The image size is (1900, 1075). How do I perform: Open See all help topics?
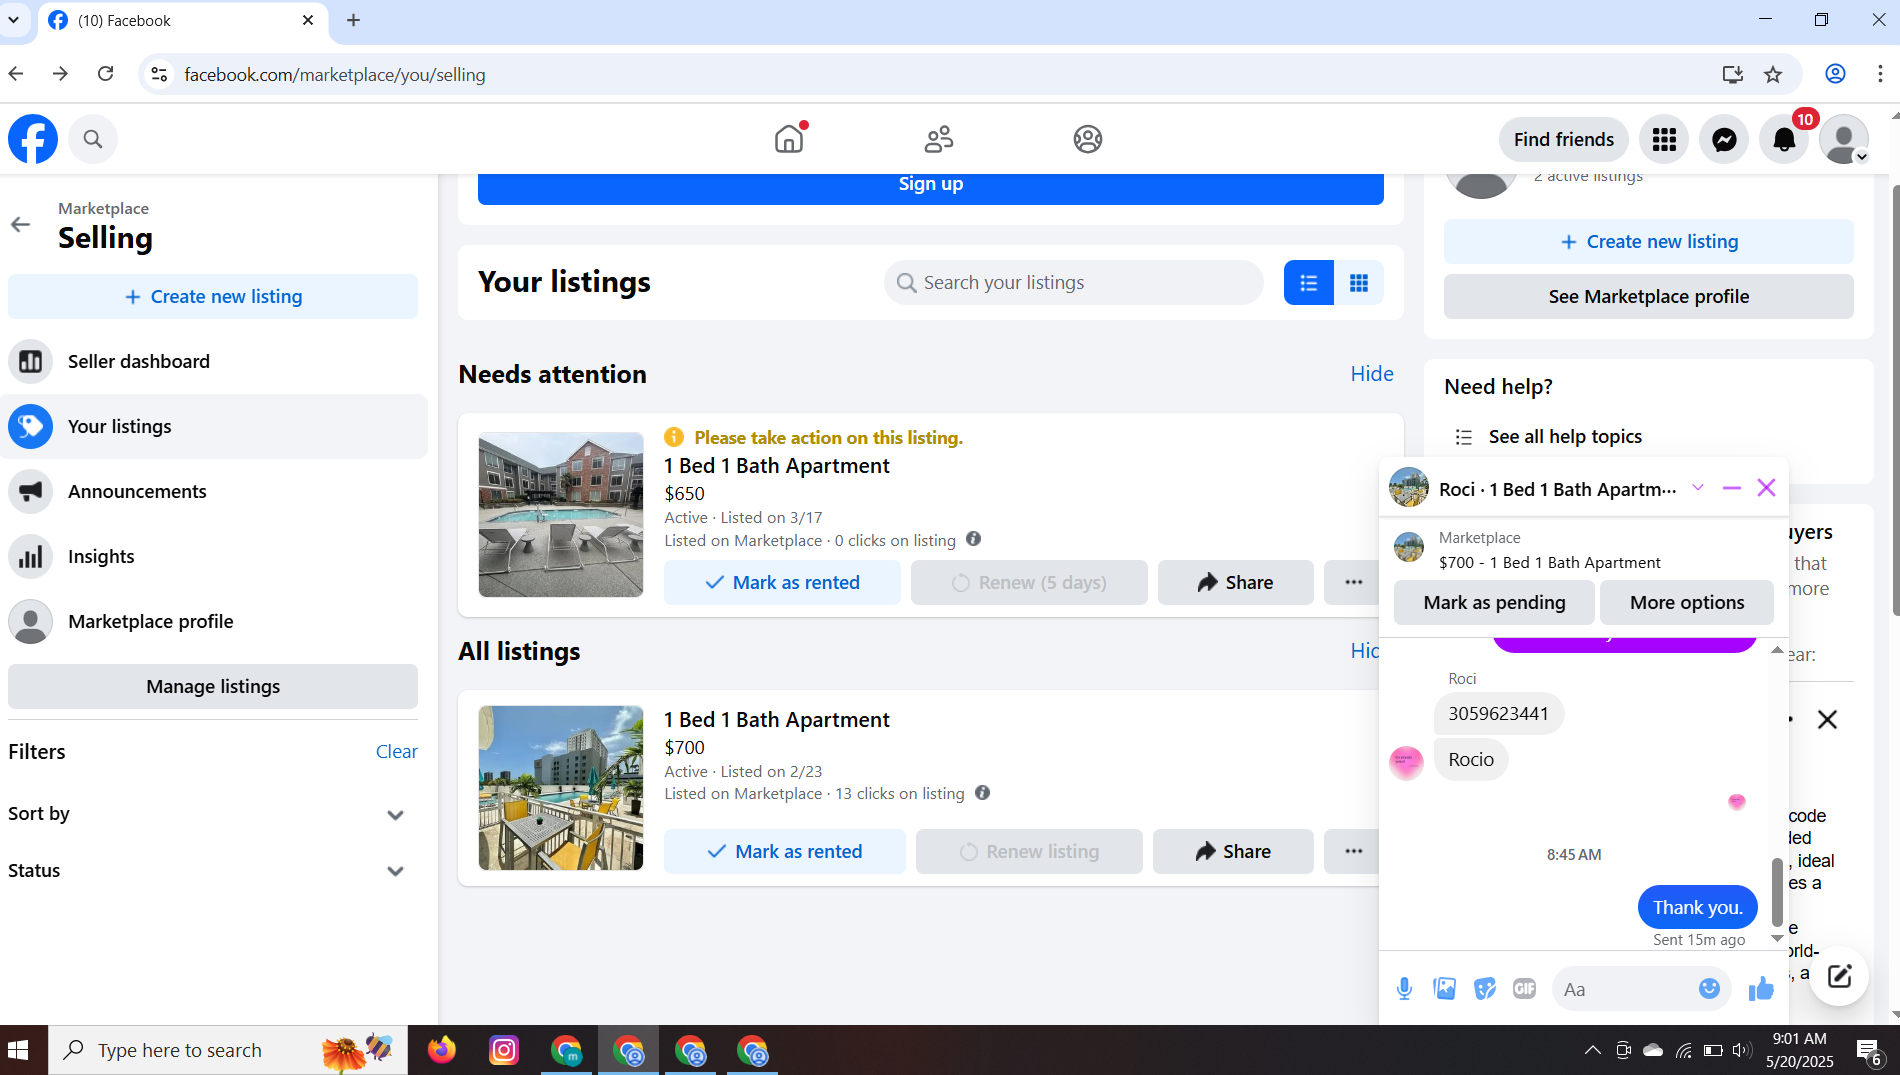[x=1565, y=437]
